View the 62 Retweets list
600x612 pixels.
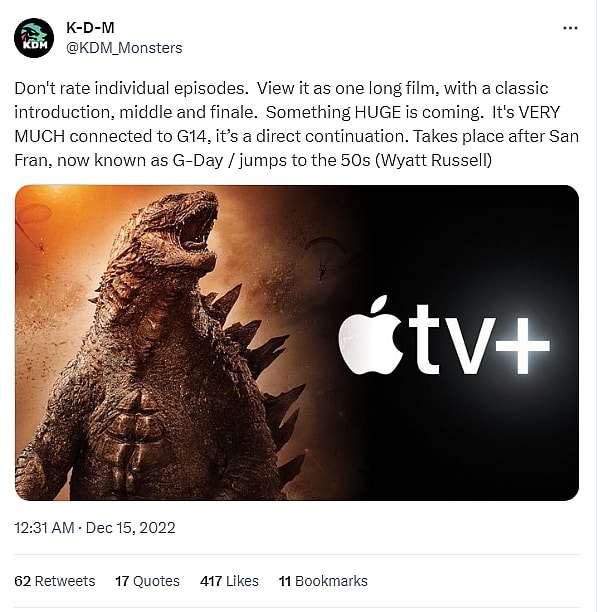click(x=55, y=581)
